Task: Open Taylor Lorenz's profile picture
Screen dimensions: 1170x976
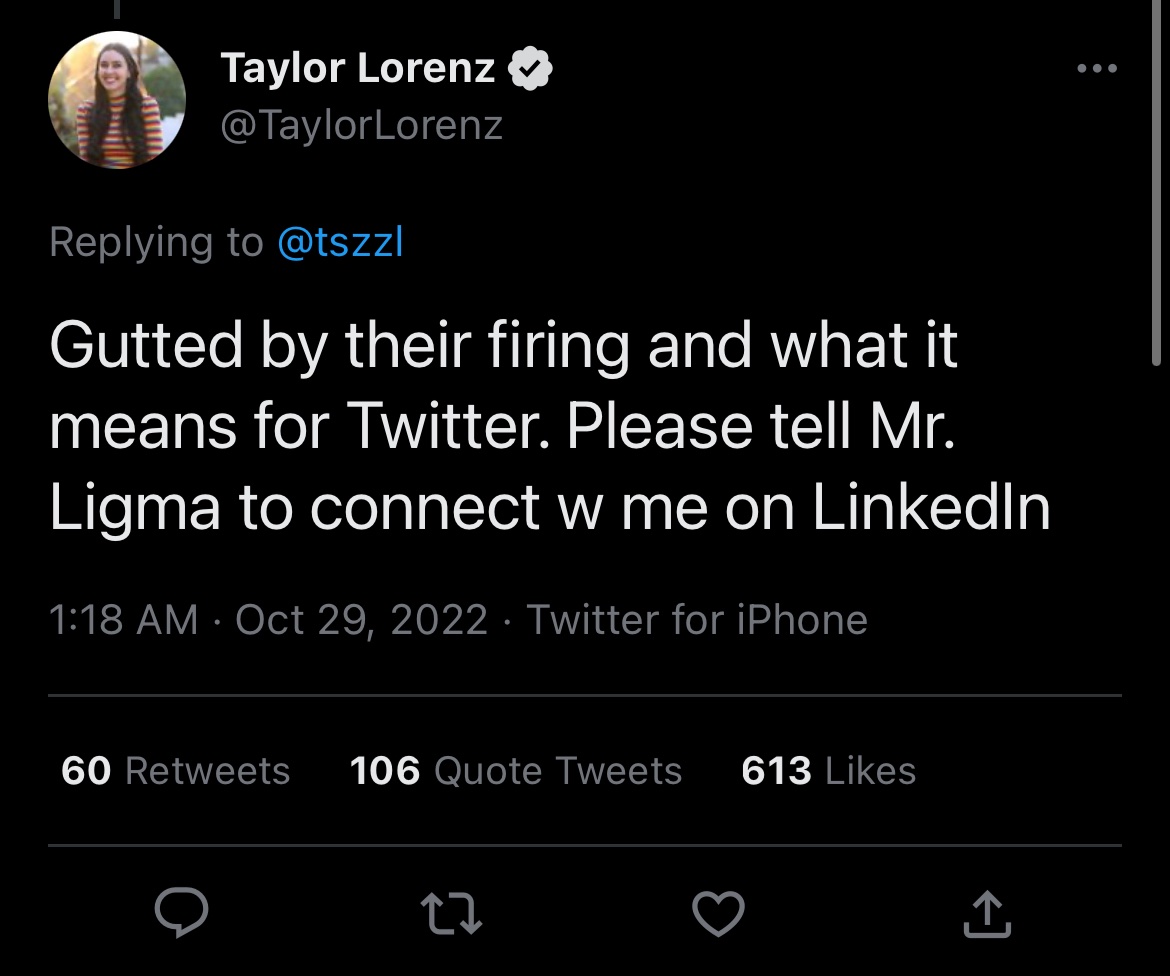Action: (117, 100)
